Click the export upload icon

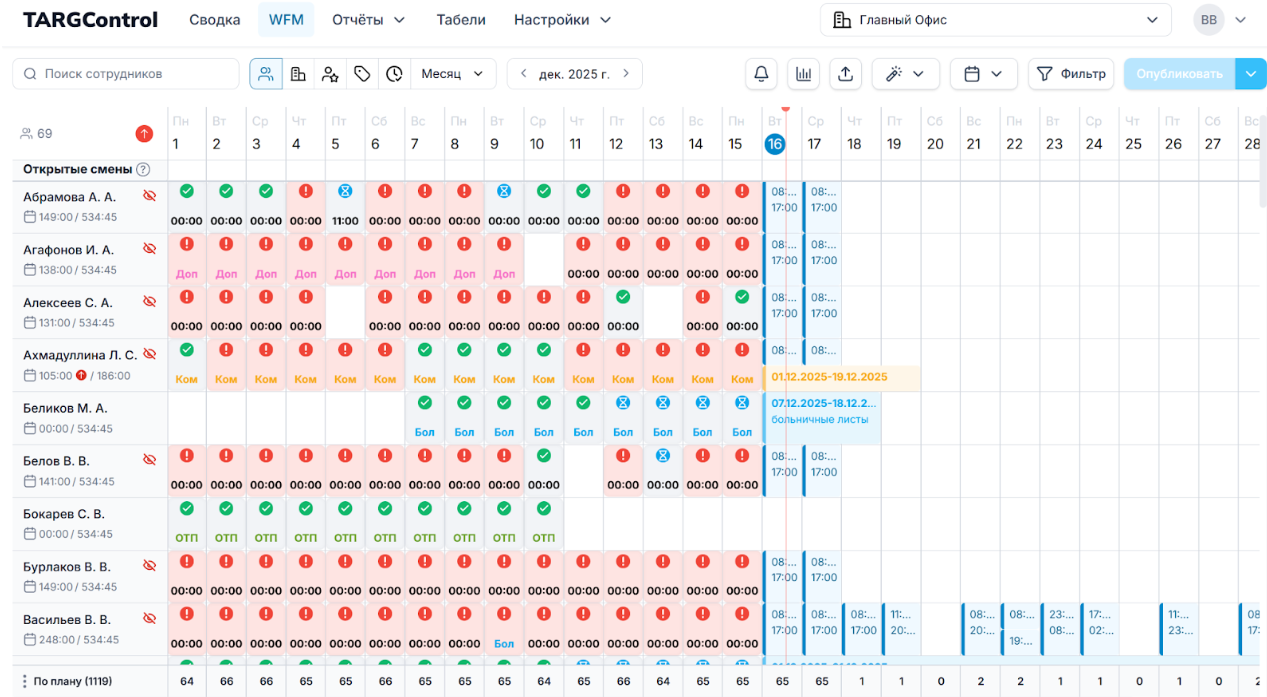click(845, 74)
